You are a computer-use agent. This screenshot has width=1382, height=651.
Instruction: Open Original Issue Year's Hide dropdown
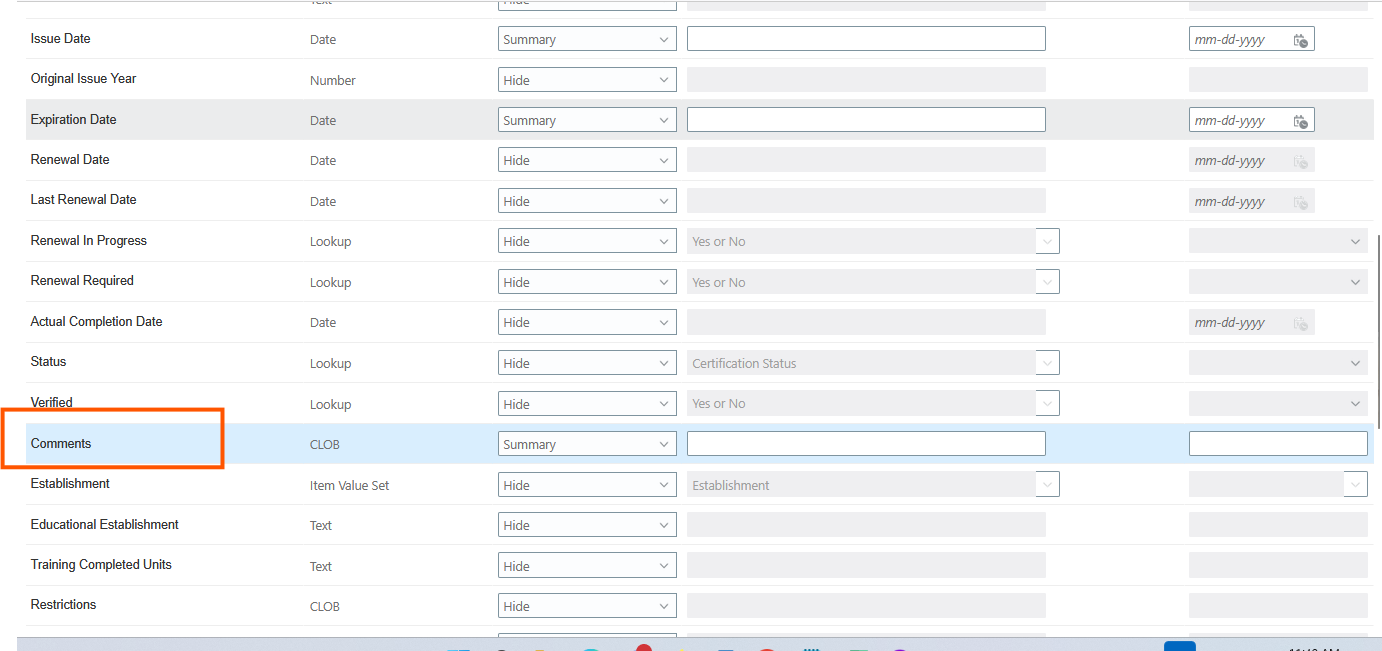587,80
